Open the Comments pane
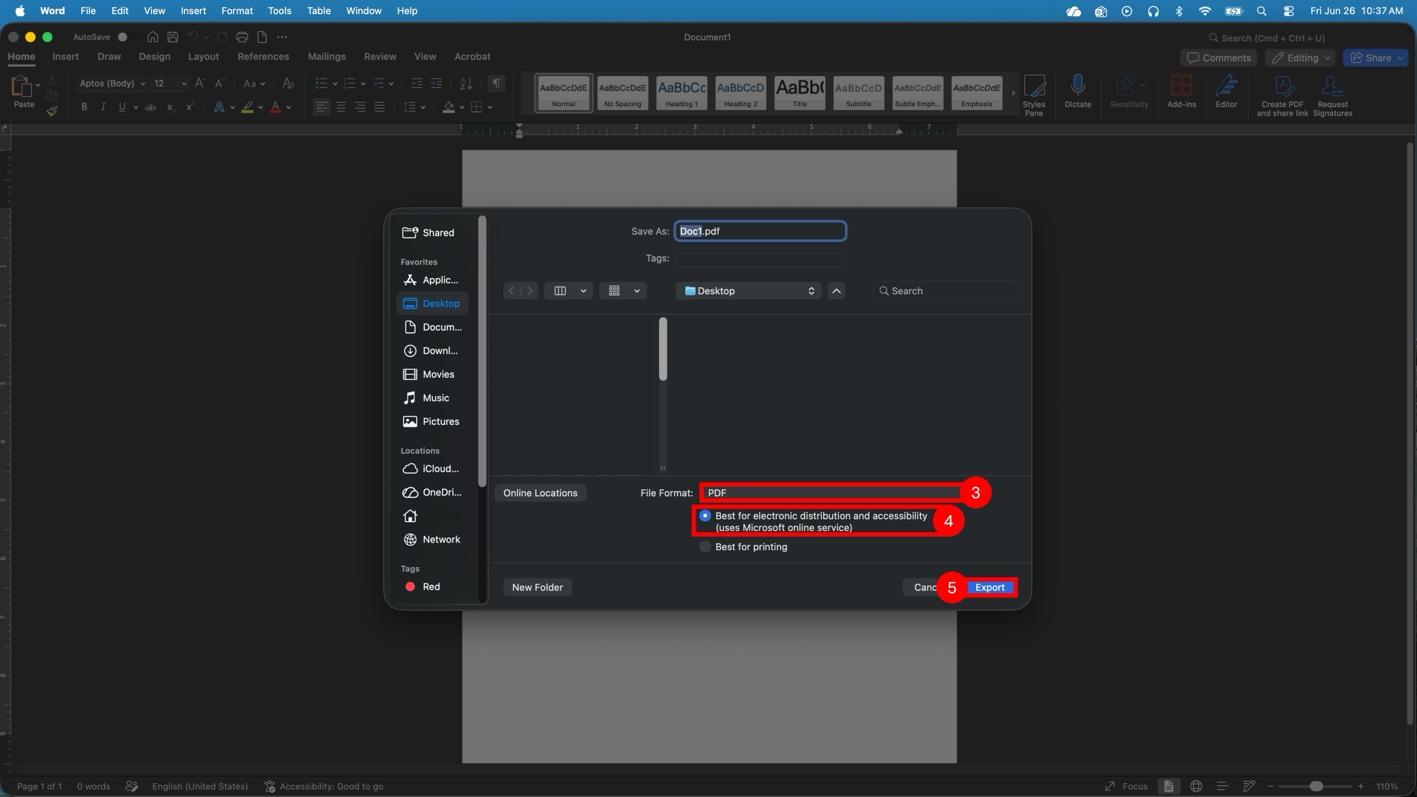Screen dimensions: 1417x797 coord(1219,58)
